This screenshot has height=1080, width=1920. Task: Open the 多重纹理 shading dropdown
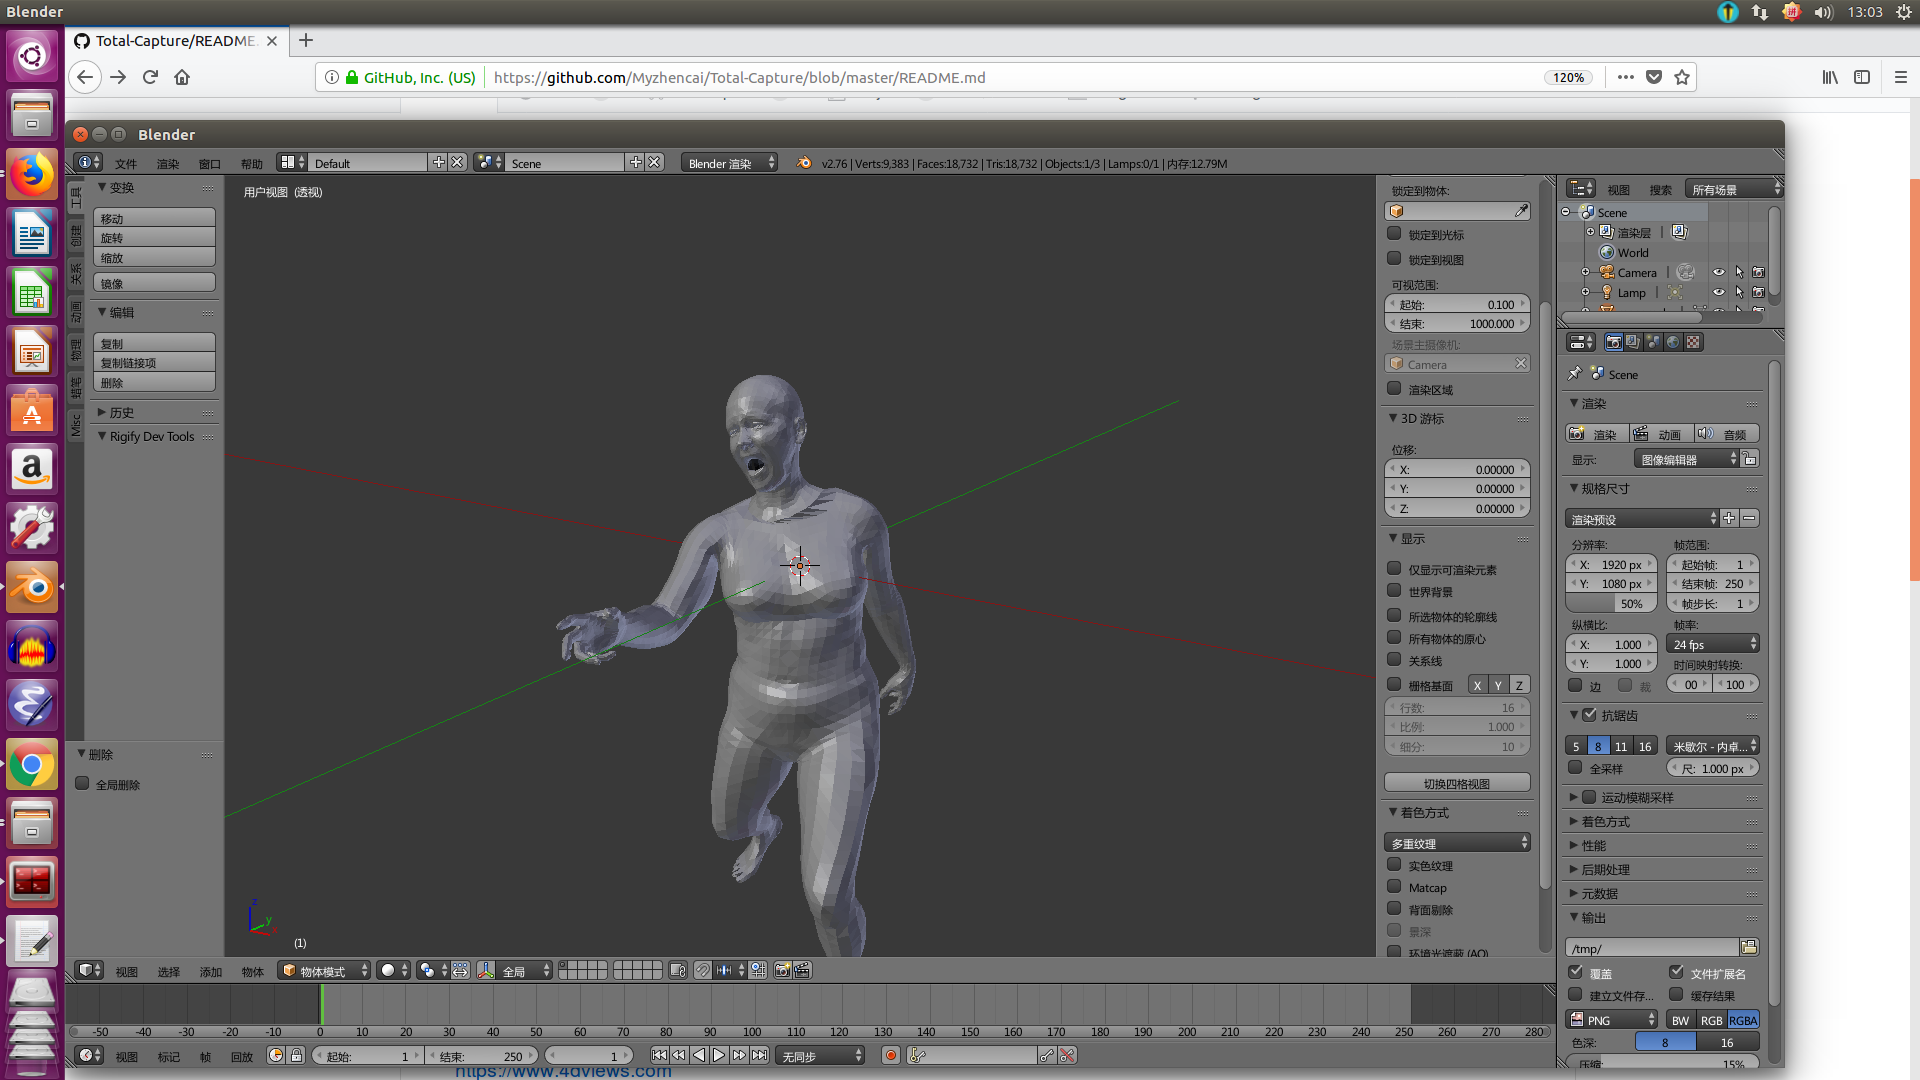1458,843
